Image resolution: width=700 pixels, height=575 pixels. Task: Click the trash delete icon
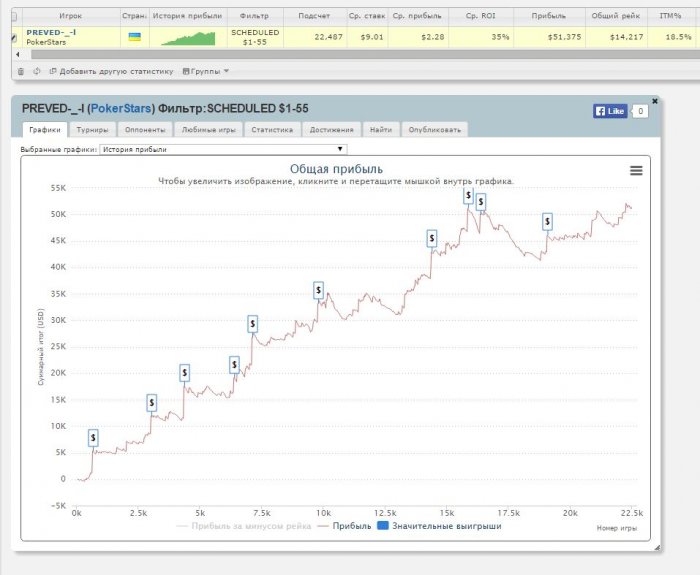click(x=21, y=71)
